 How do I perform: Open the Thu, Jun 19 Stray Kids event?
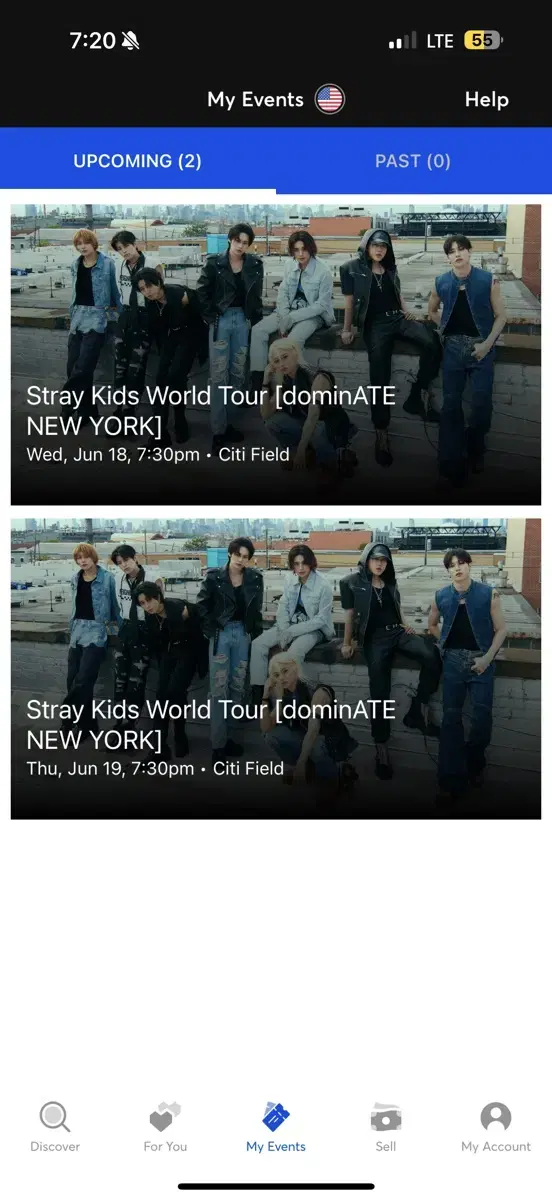pos(276,669)
